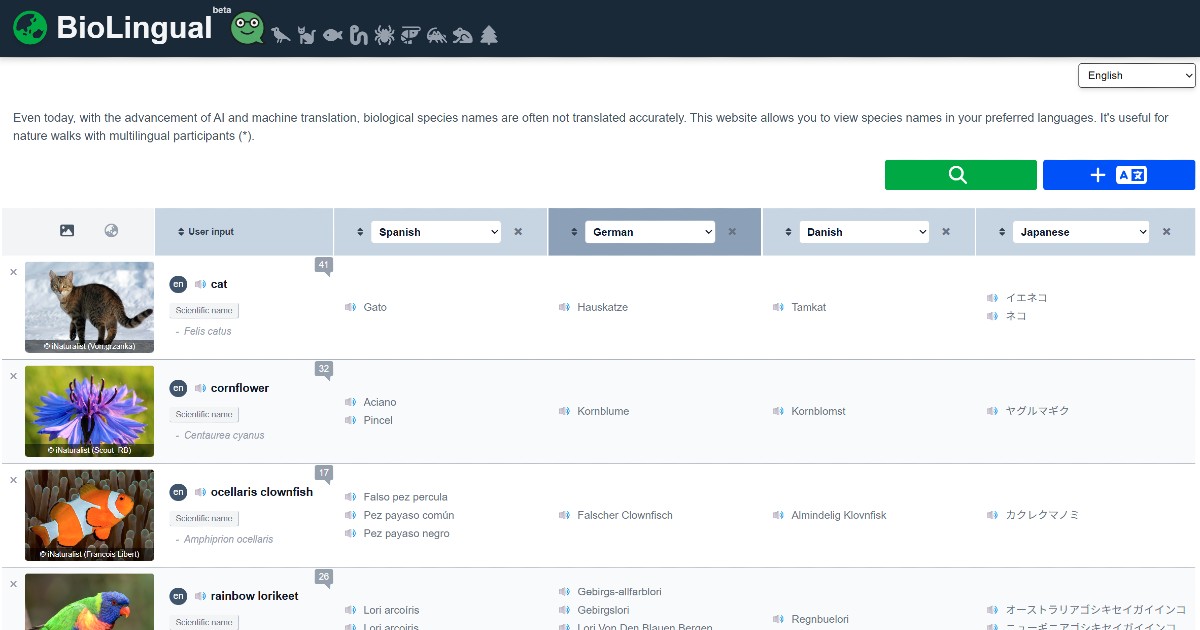This screenshot has height=630, width=1200.
Task: Click the bird category icon in header
Action: pos(281,36)
